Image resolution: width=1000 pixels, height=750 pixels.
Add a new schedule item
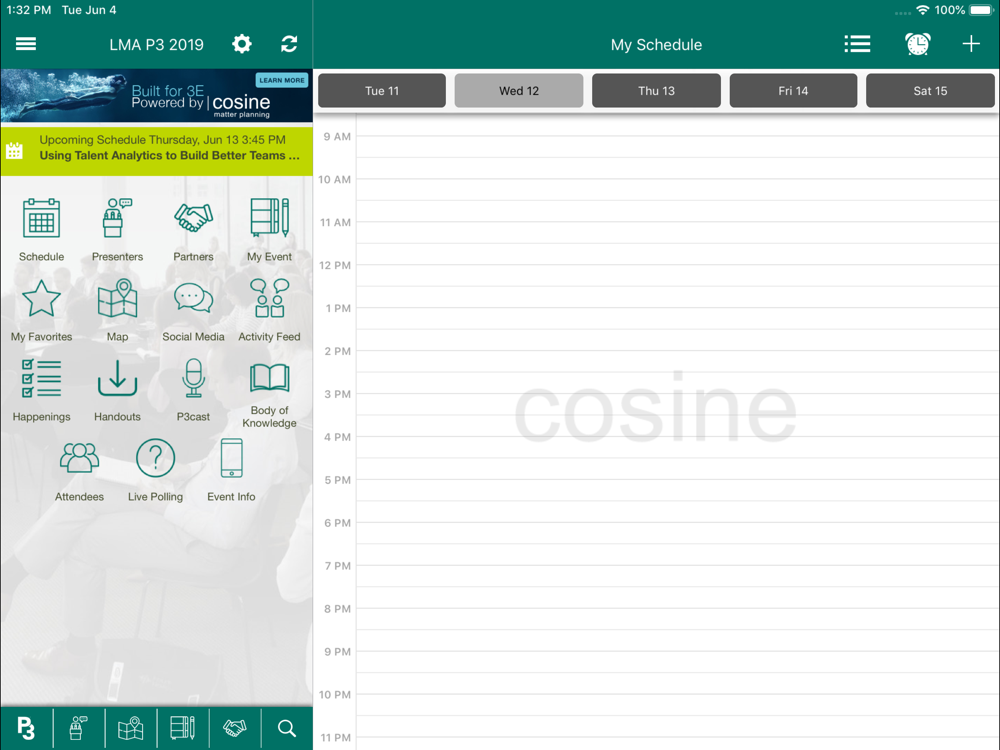[971, 44]
